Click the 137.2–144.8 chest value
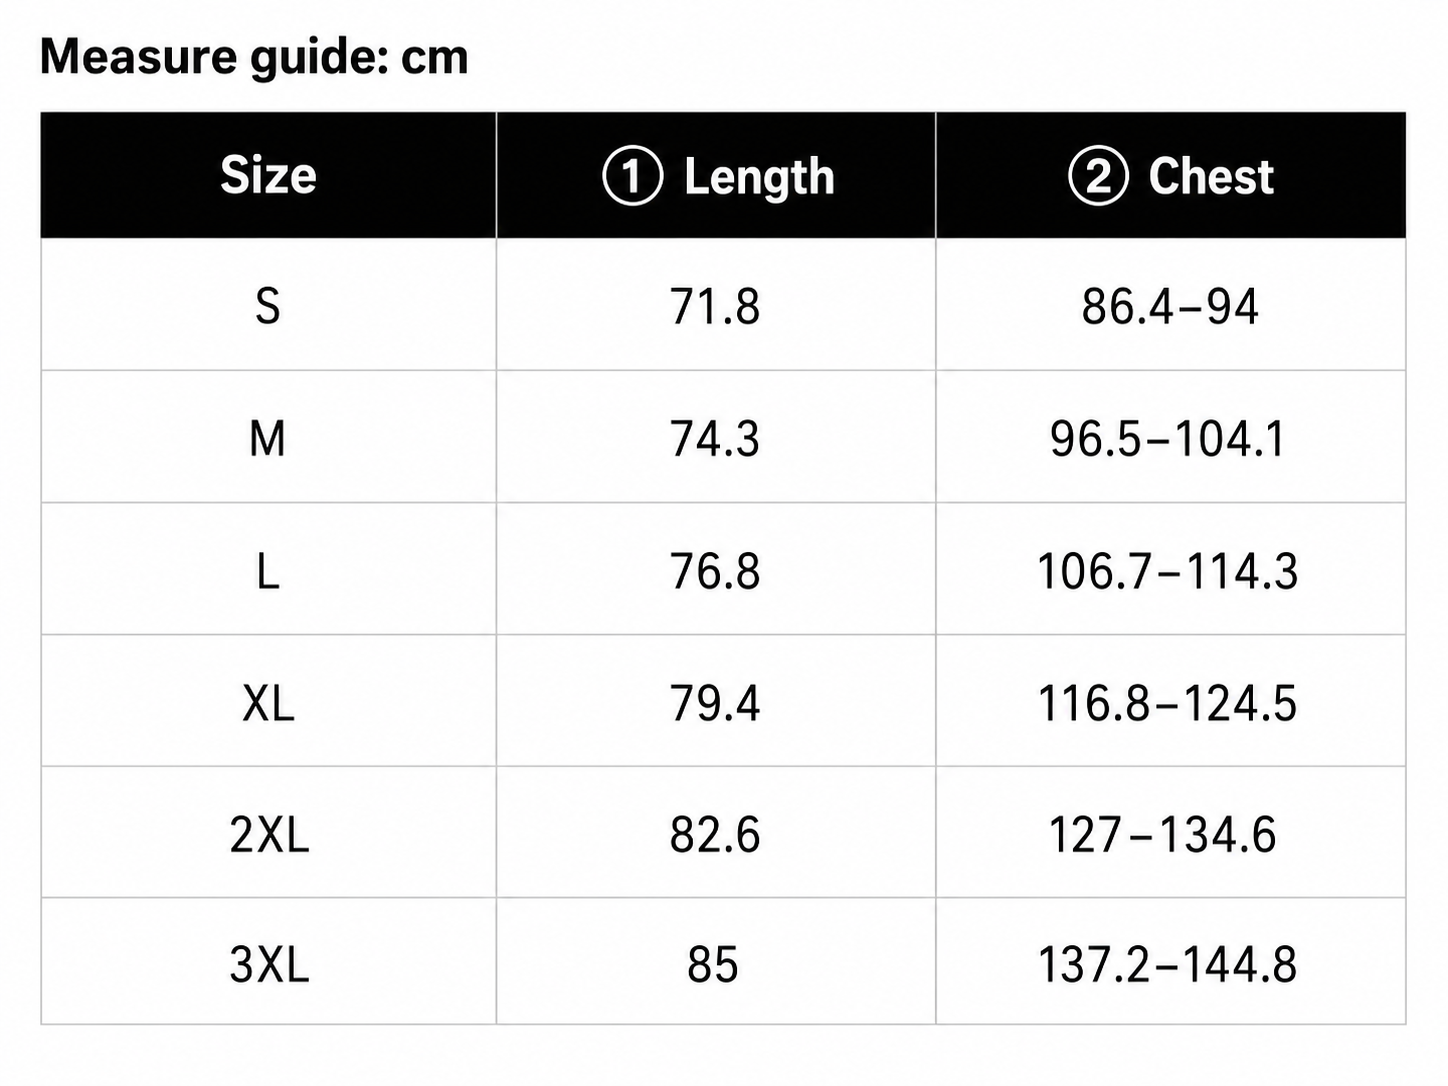The height and width of the screenshot is (1086, 1448). (x=1168, y=965)
